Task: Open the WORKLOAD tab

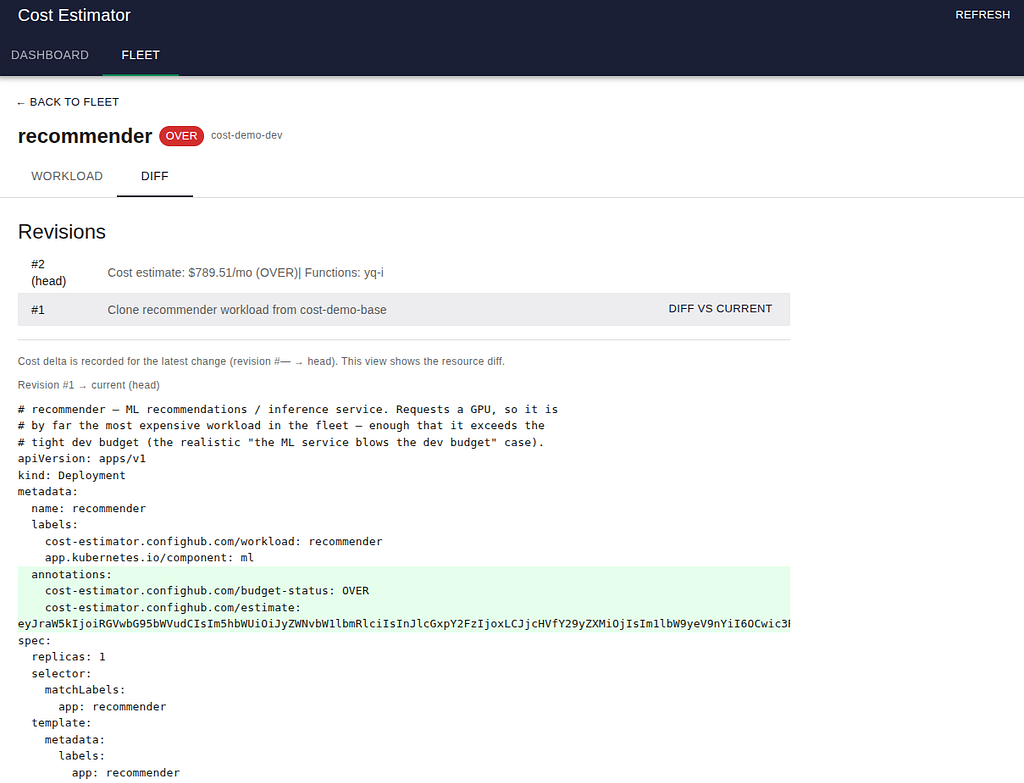Action: point(67,176)
